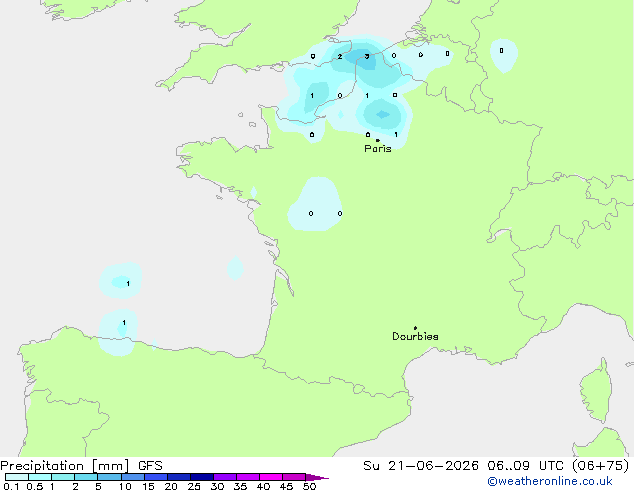The height and width of the screenshot is (490, 634).
Task: Open the weatheronline.co.uk copyright link
Action: click(x=550, y=482)
